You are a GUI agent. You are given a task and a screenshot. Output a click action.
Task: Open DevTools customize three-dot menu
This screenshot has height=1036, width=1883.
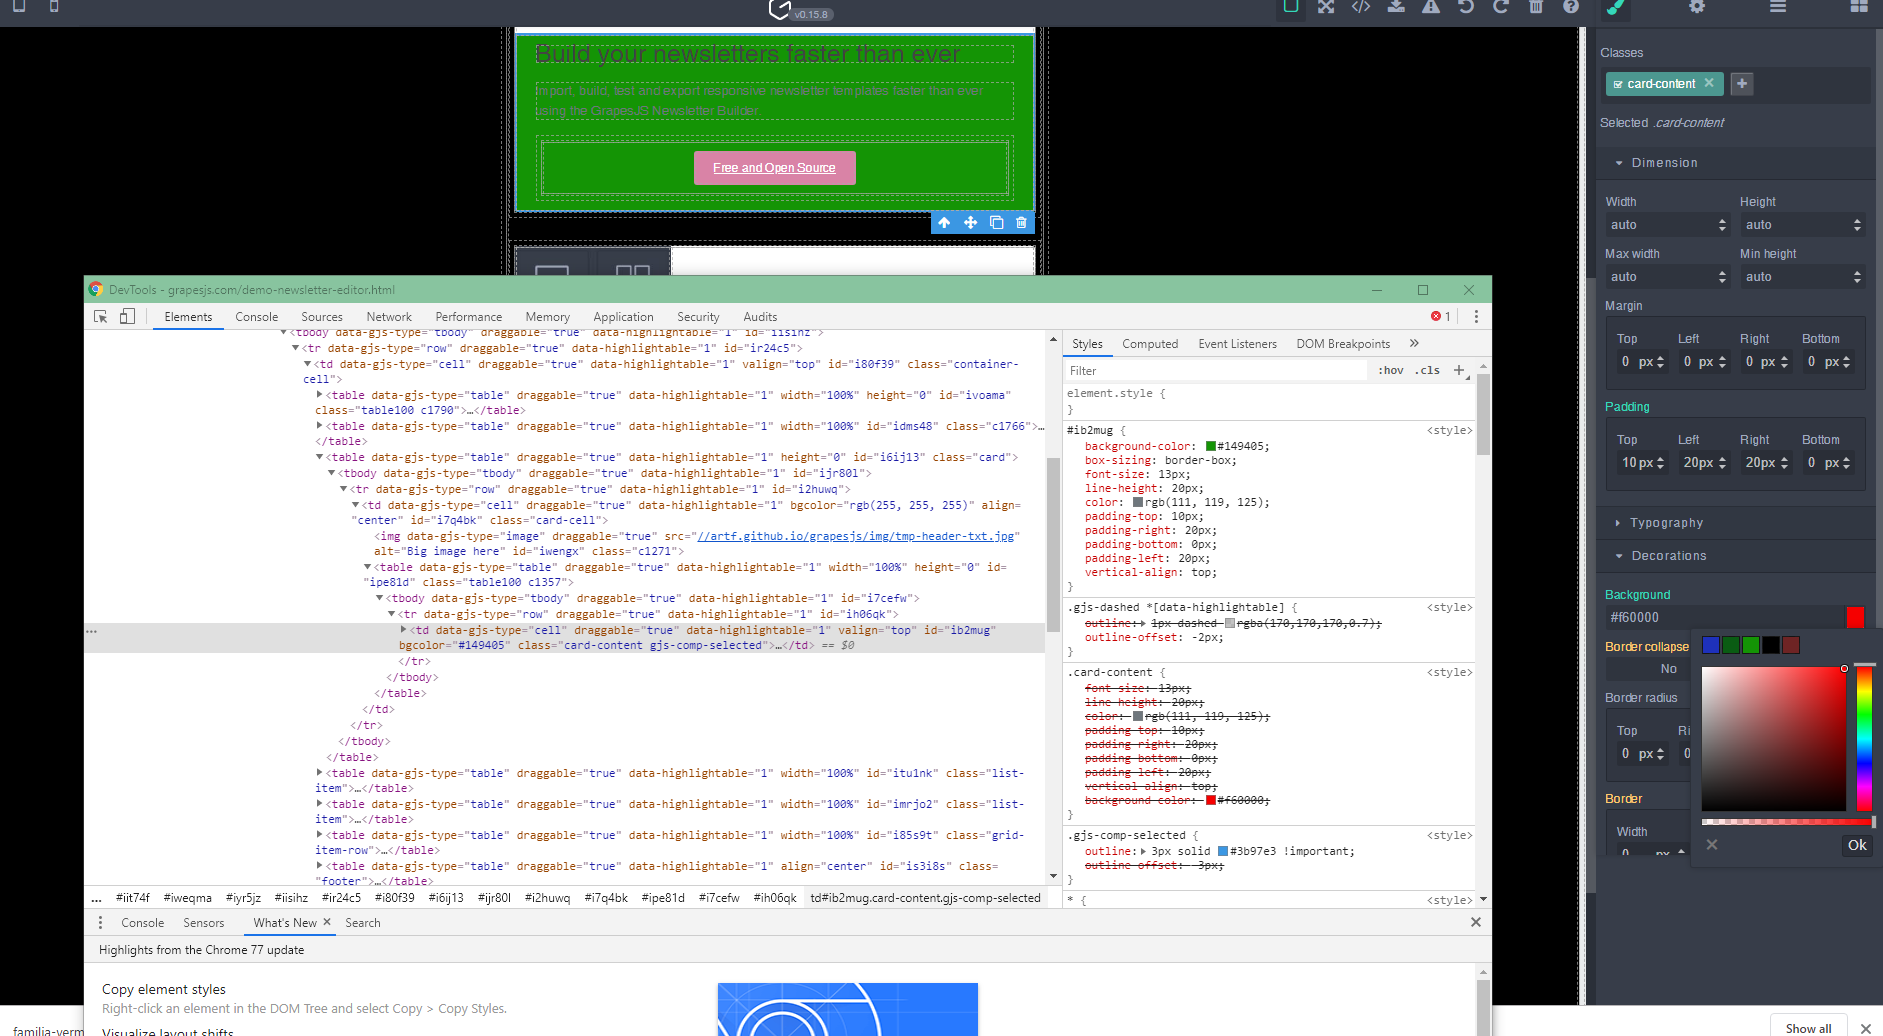(x=1476, y=316)
